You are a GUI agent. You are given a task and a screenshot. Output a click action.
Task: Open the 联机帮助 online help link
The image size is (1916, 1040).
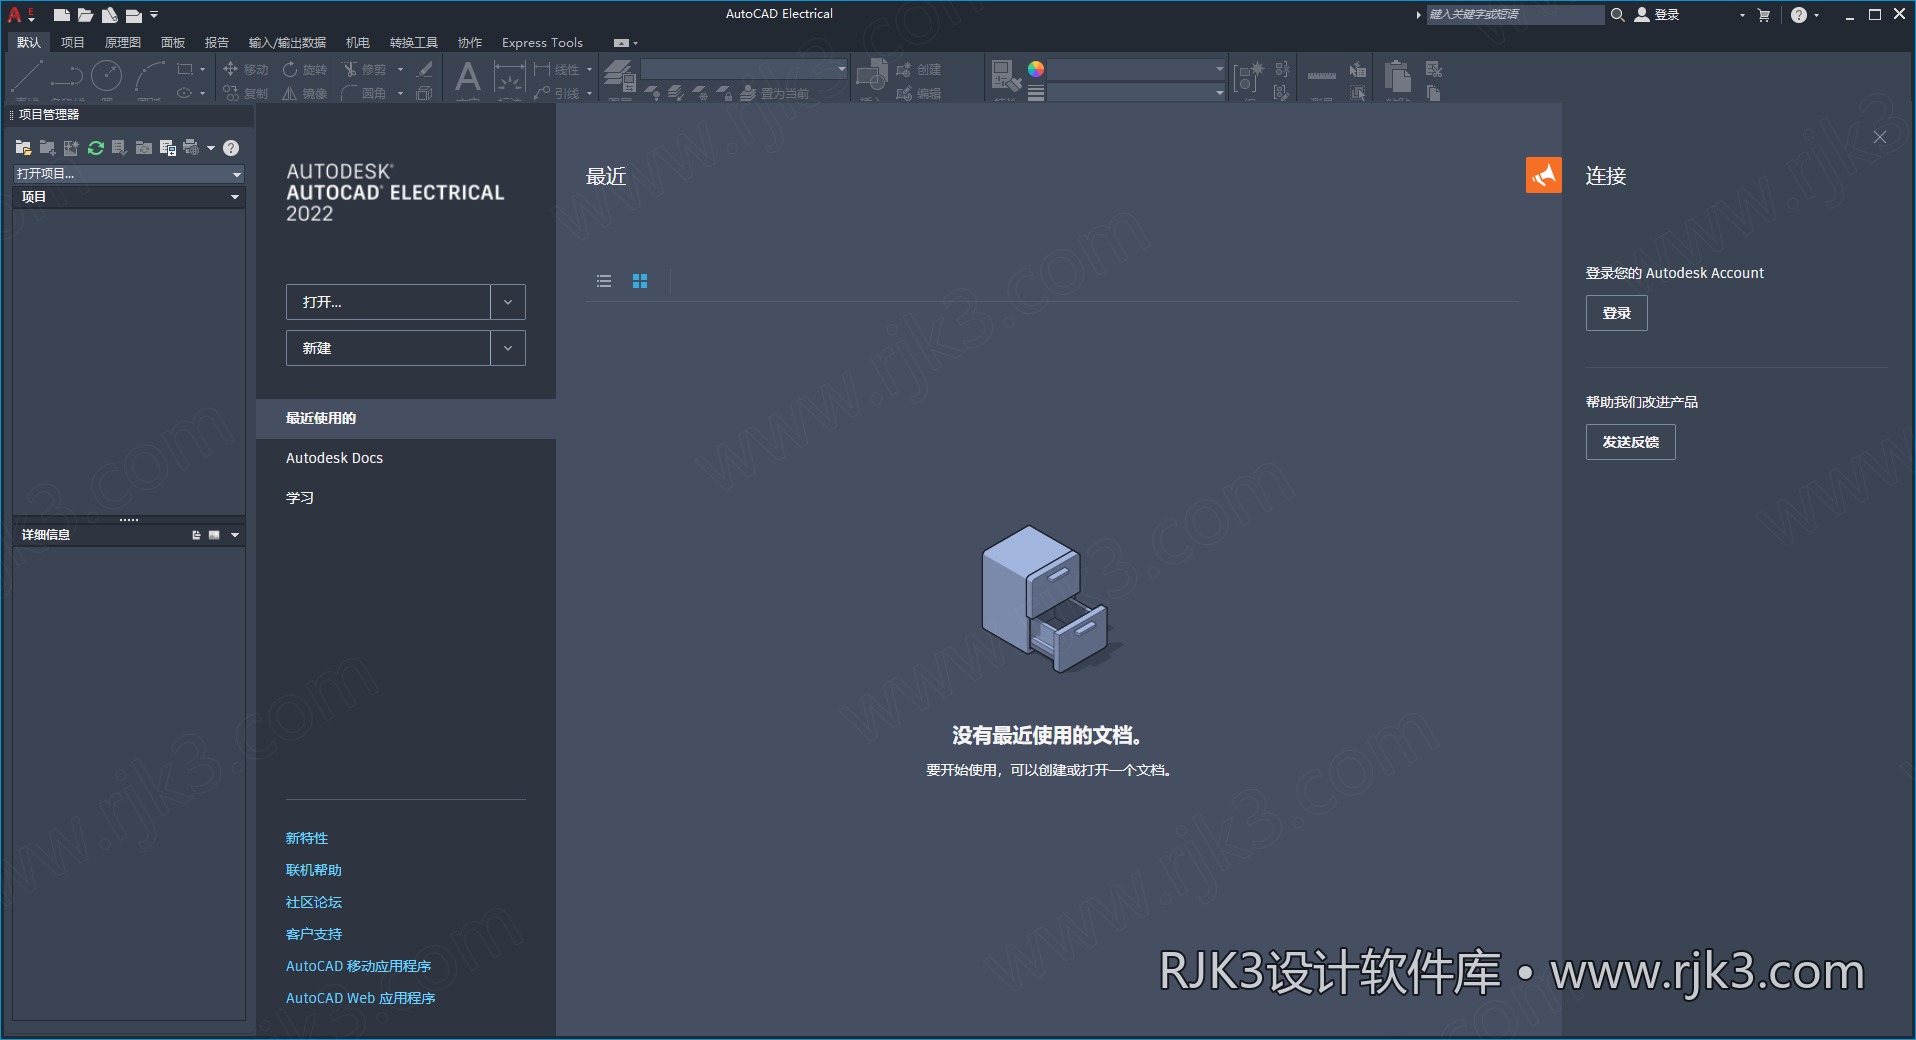(314, 870)
